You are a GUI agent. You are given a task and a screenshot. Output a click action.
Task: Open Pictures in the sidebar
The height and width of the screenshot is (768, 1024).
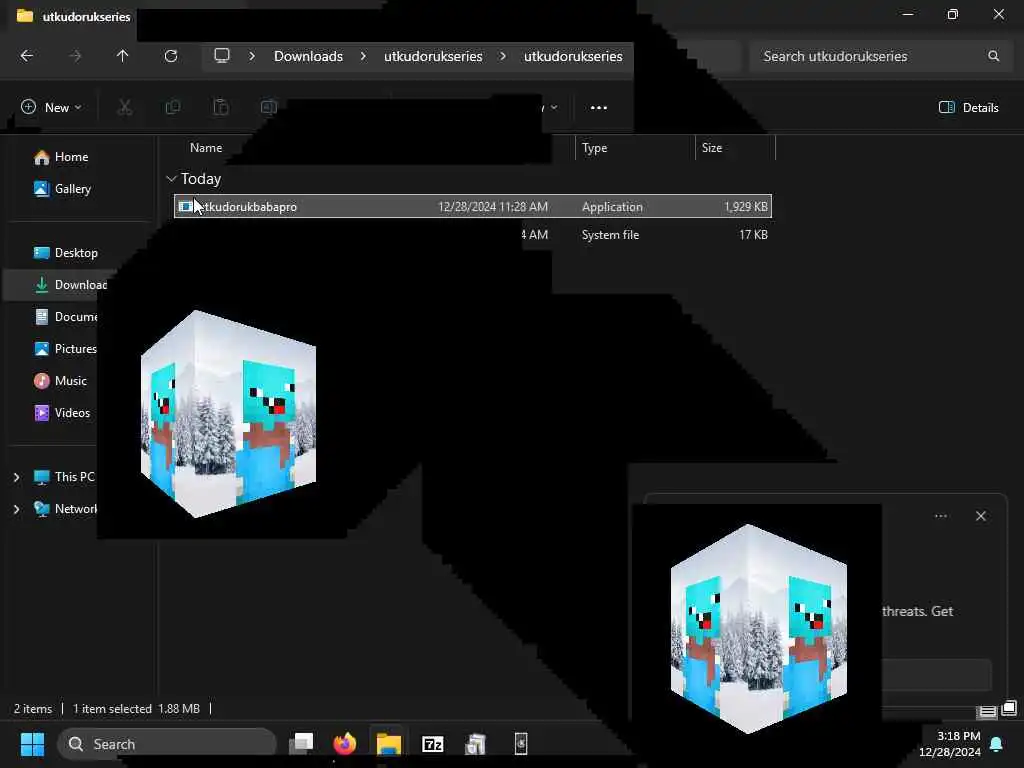65,349
